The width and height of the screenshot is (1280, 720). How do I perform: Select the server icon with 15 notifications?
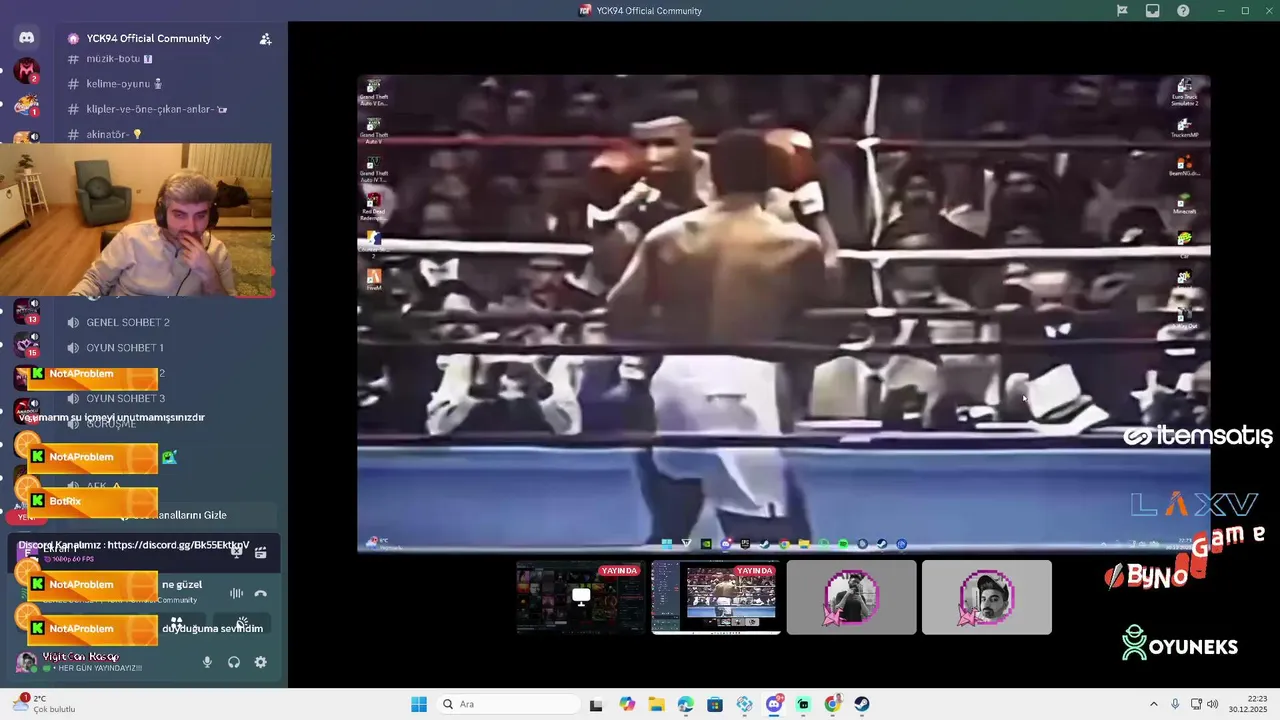[x=27, y=346]
